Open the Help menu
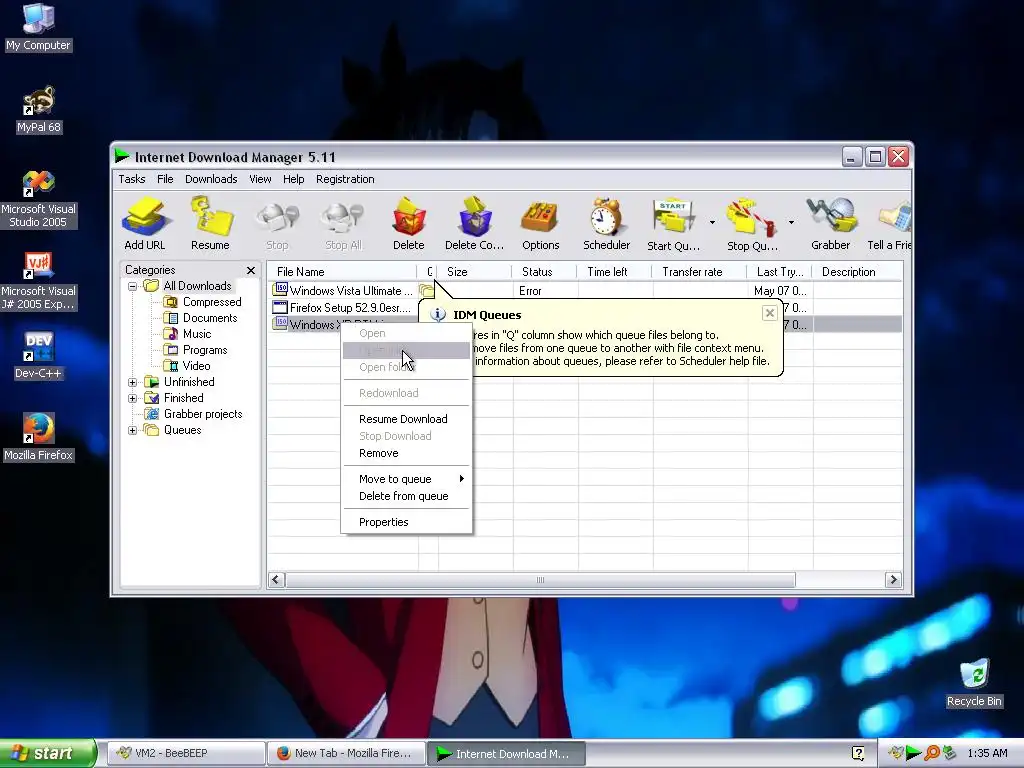Screen dimensions: 1024x768 [x=293, y=179]
